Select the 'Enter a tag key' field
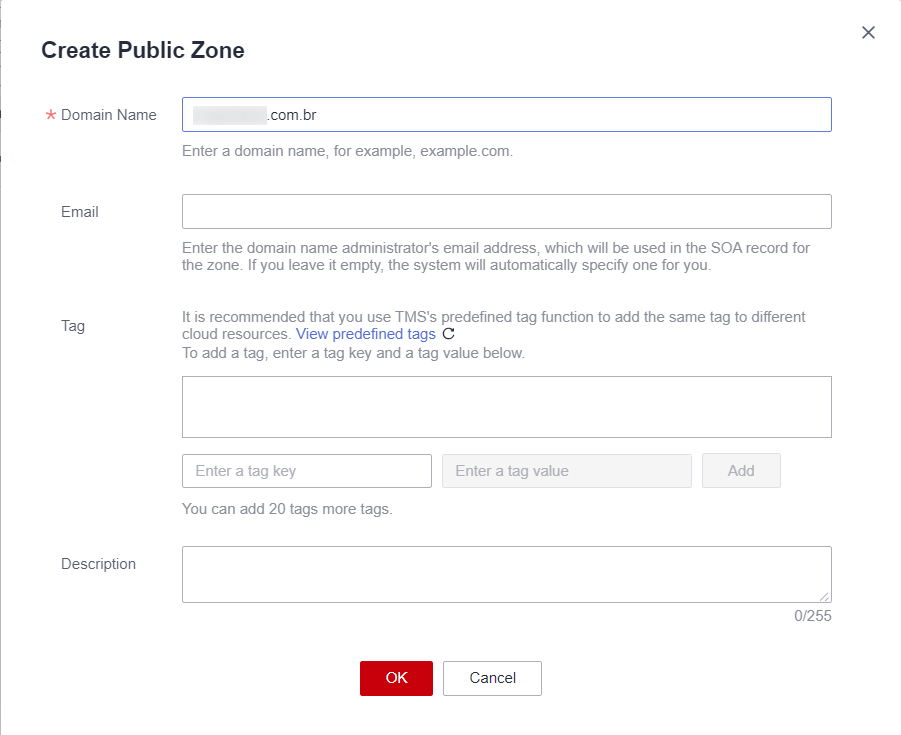901x735 pixels. click(306, 471)
